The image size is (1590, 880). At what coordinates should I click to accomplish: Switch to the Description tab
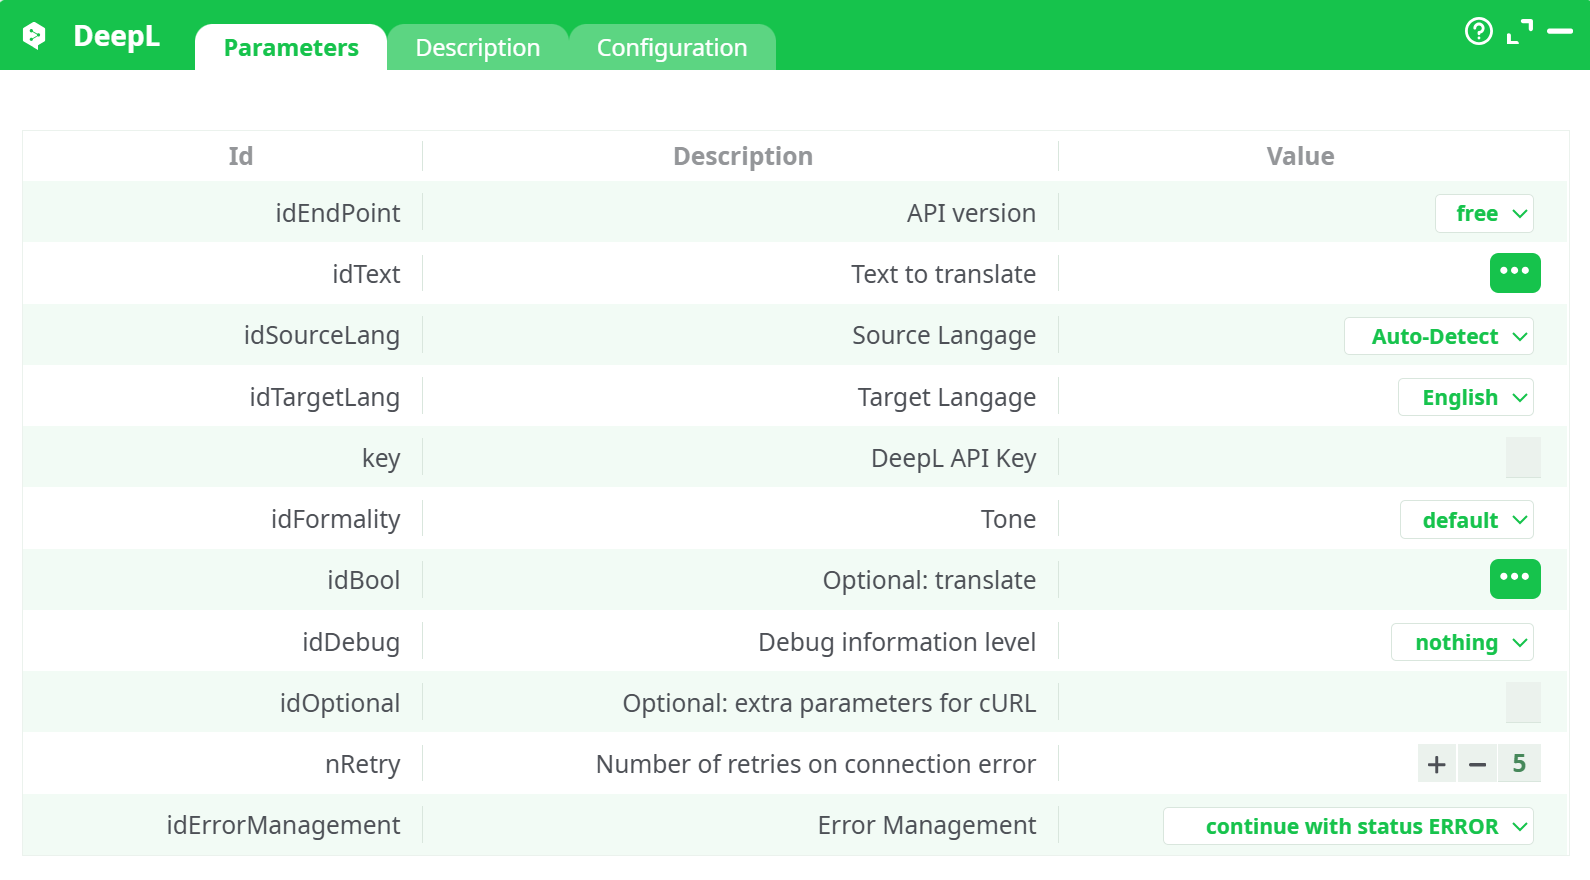click(x=478, y=48)
